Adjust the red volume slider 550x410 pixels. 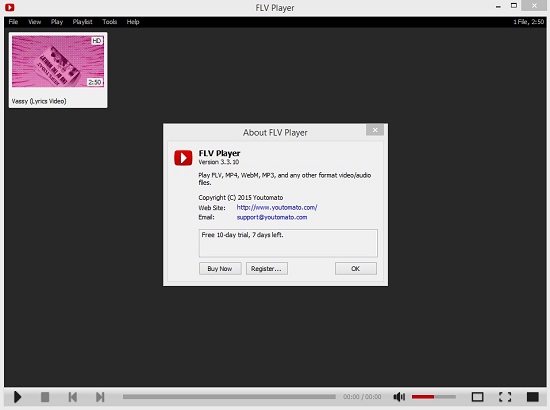[x=434, y=397]
